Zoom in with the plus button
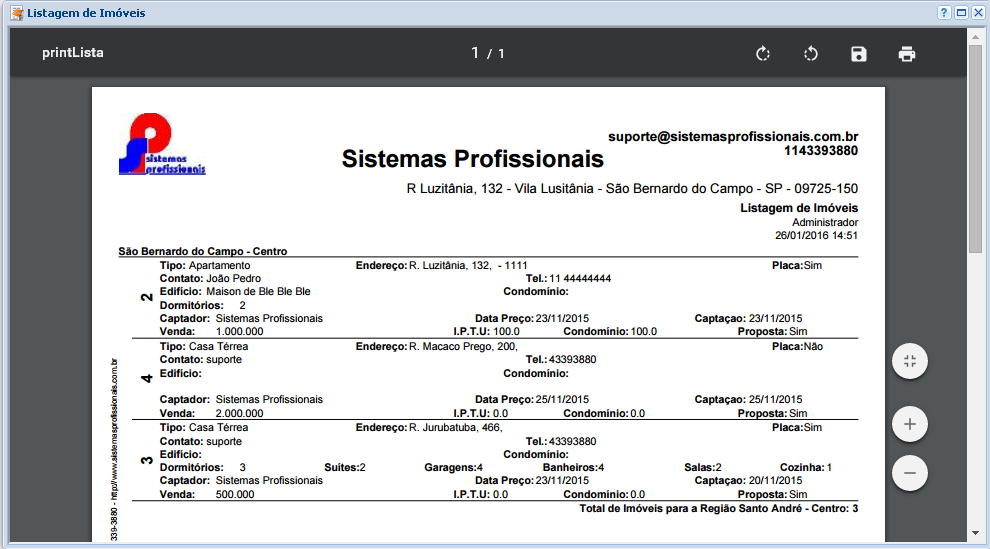The width and height of the screenshot is (990, 549). [x=910, y=424]
